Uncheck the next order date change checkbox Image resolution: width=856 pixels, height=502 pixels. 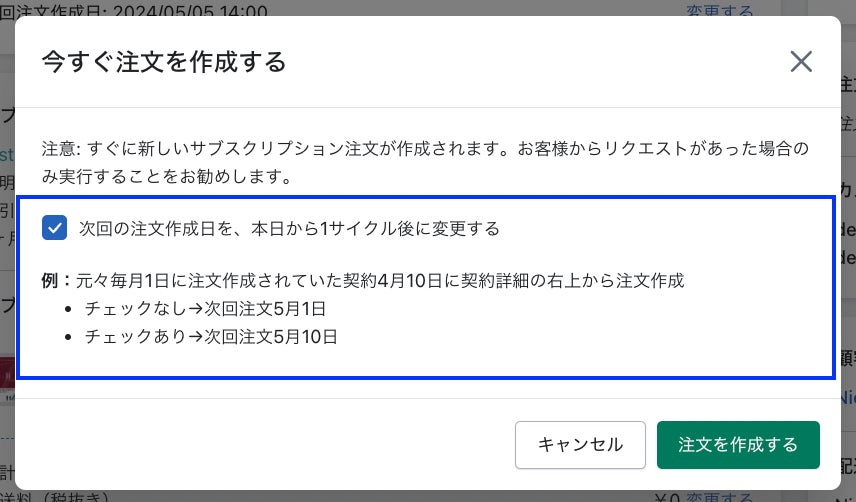[55, 228]
